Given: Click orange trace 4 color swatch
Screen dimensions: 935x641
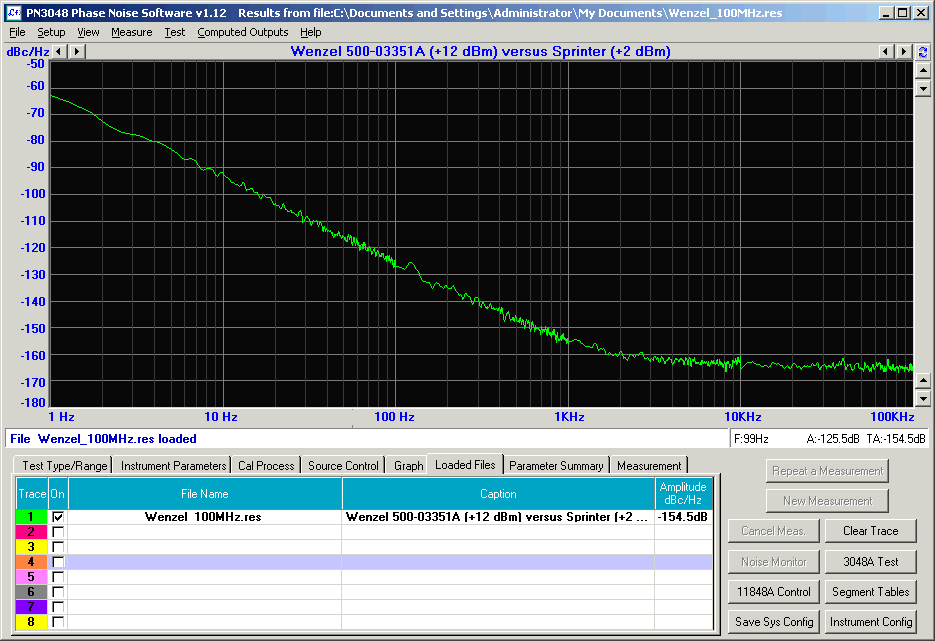Looking at the screenshot, I should coord(32,562).
